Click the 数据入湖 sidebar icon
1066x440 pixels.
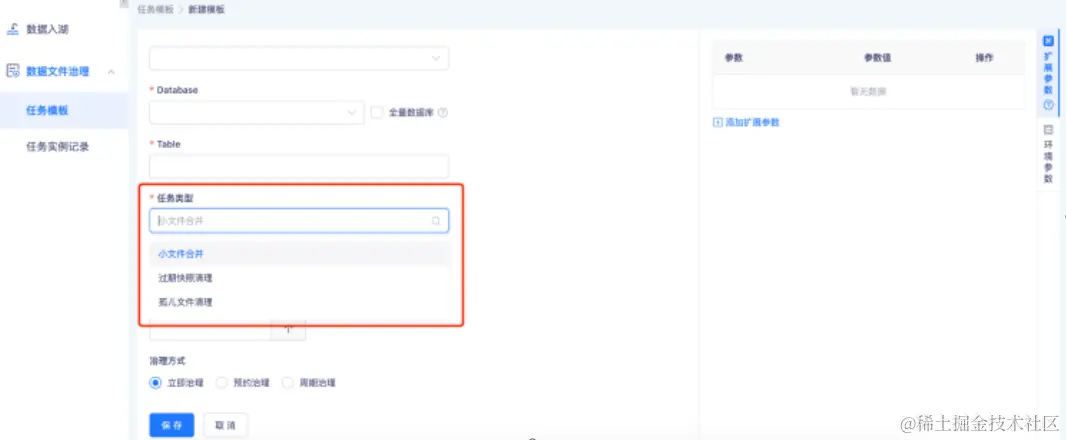point(12,29)
